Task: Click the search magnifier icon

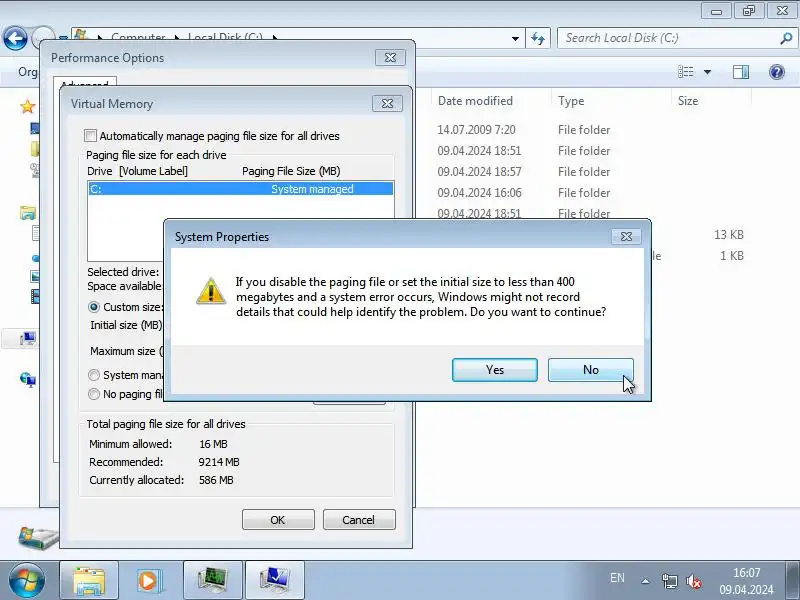Action: click(786, 38)
